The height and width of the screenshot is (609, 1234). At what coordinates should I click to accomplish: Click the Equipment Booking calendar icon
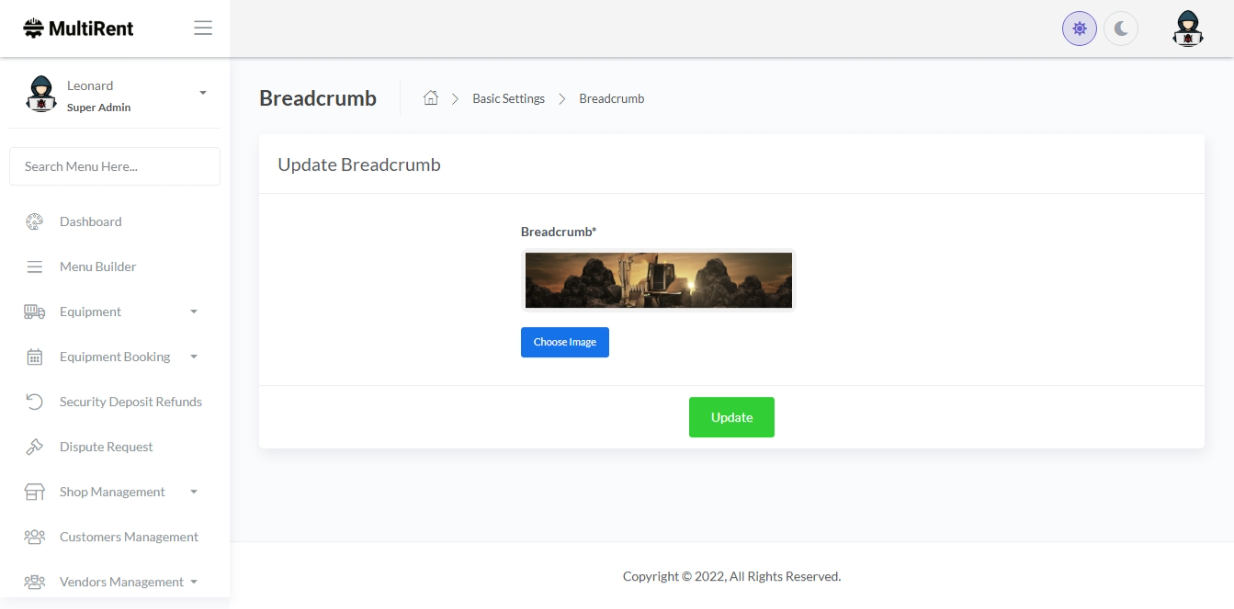34,357
